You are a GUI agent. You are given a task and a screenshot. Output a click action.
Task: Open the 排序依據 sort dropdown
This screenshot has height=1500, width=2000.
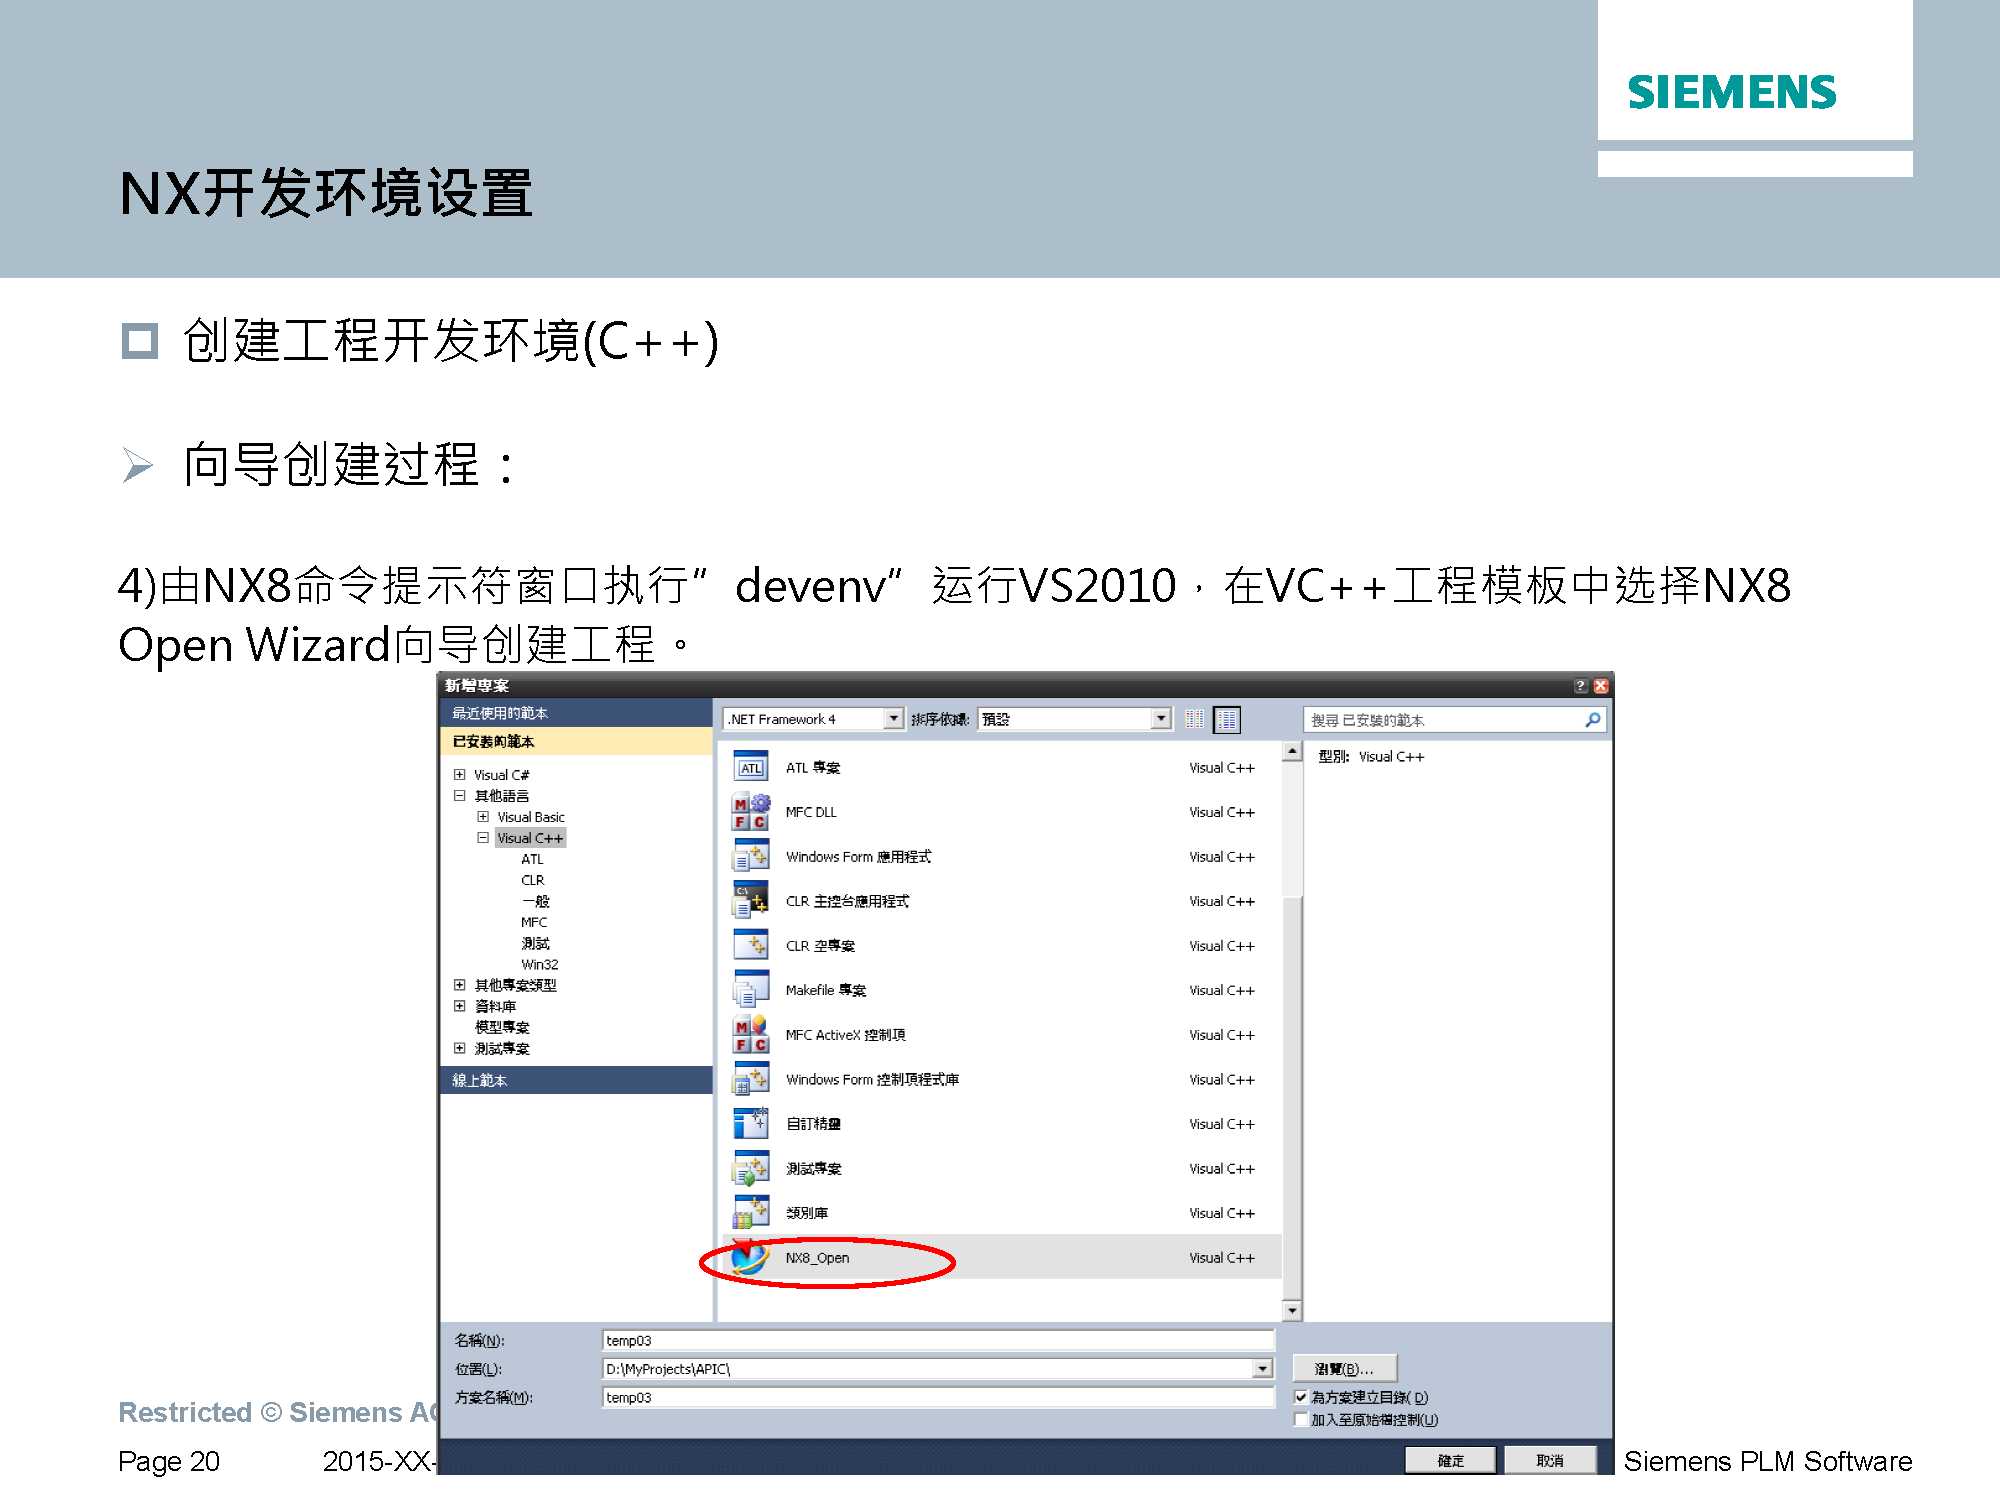[1160, 719]
